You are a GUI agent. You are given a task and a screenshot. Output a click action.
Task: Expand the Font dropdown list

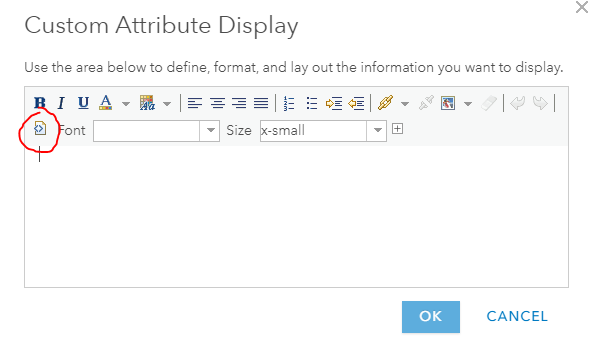tap(210, 131)
